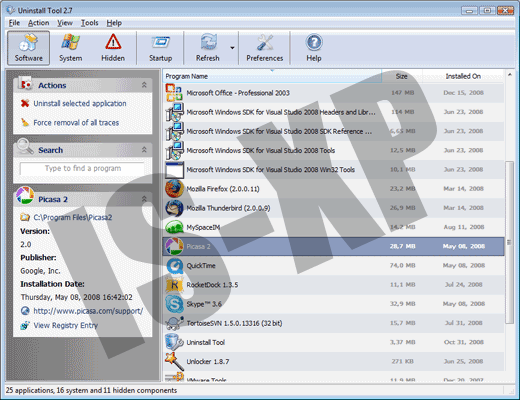Click the globe icon beside support URL
The image size is (520, 400).
25,311
